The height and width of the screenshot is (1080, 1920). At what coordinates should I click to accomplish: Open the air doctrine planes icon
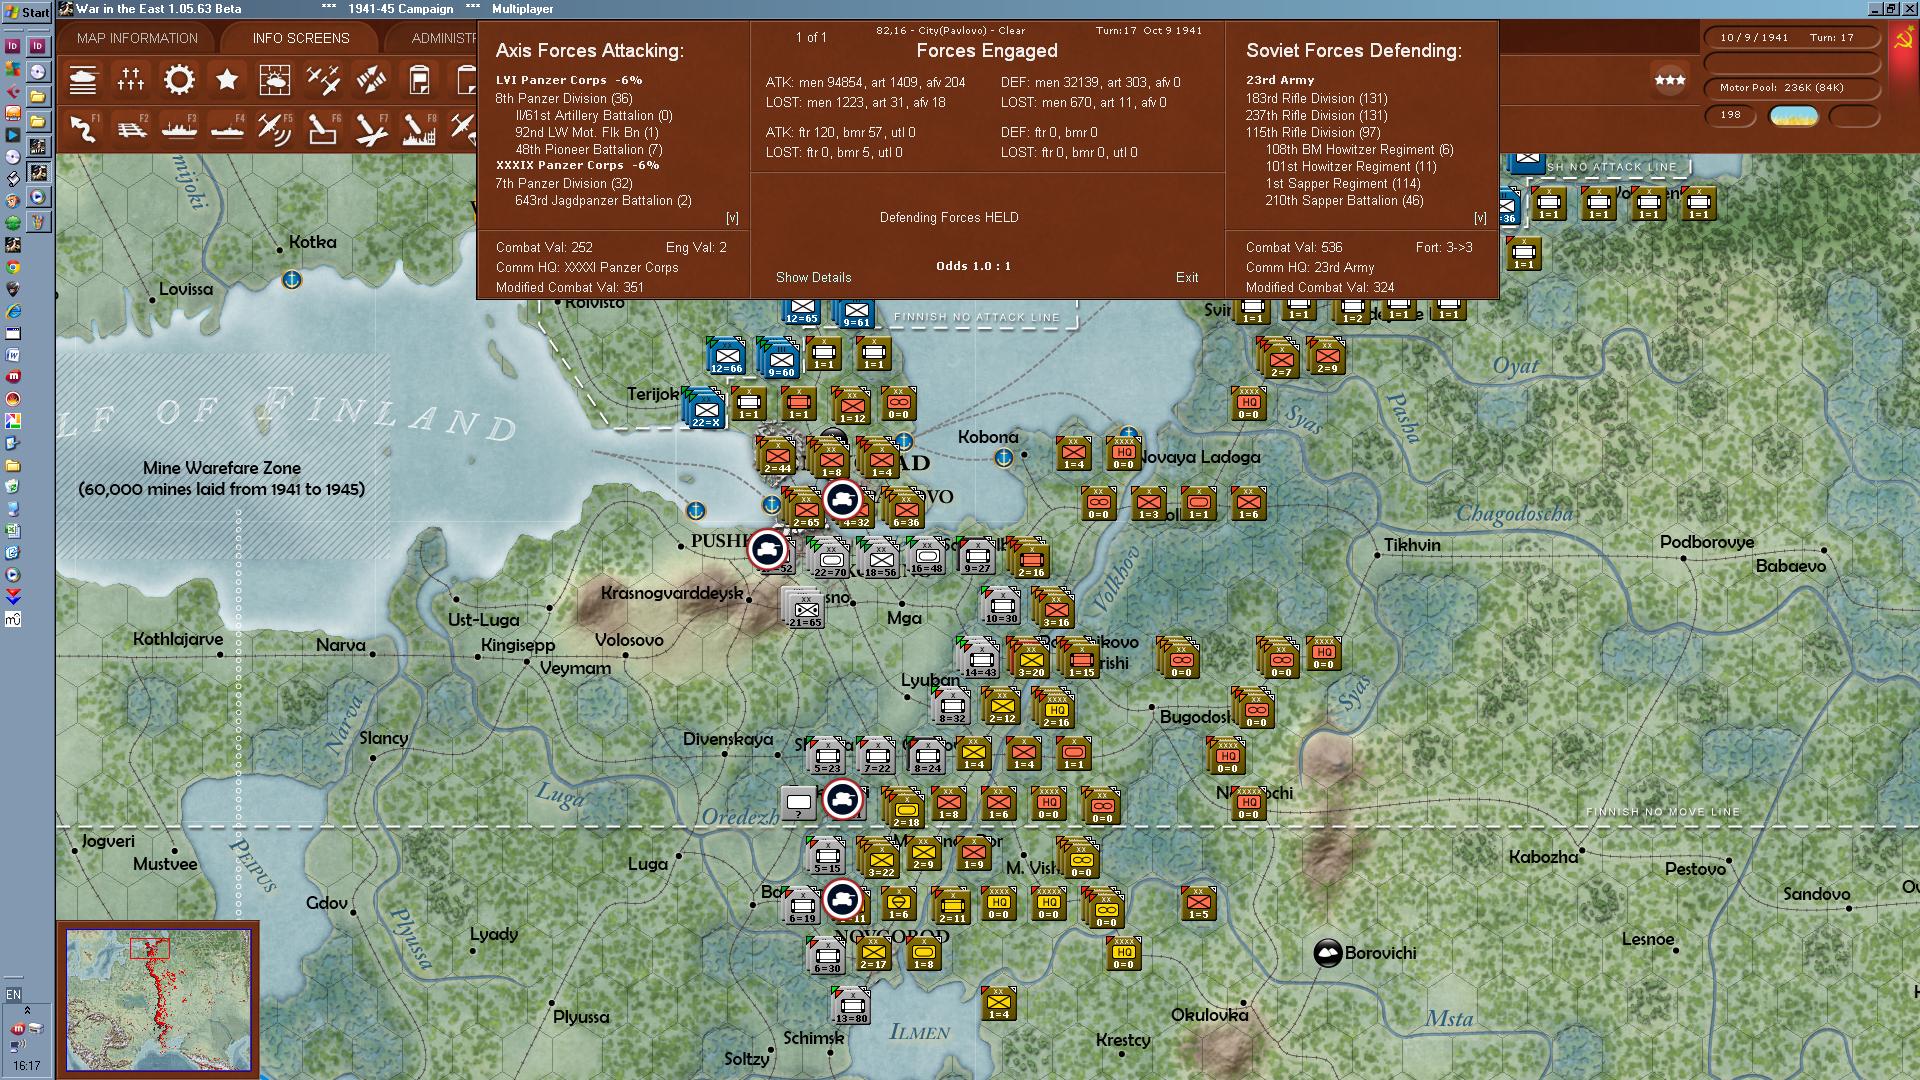[x=323, y=79]
